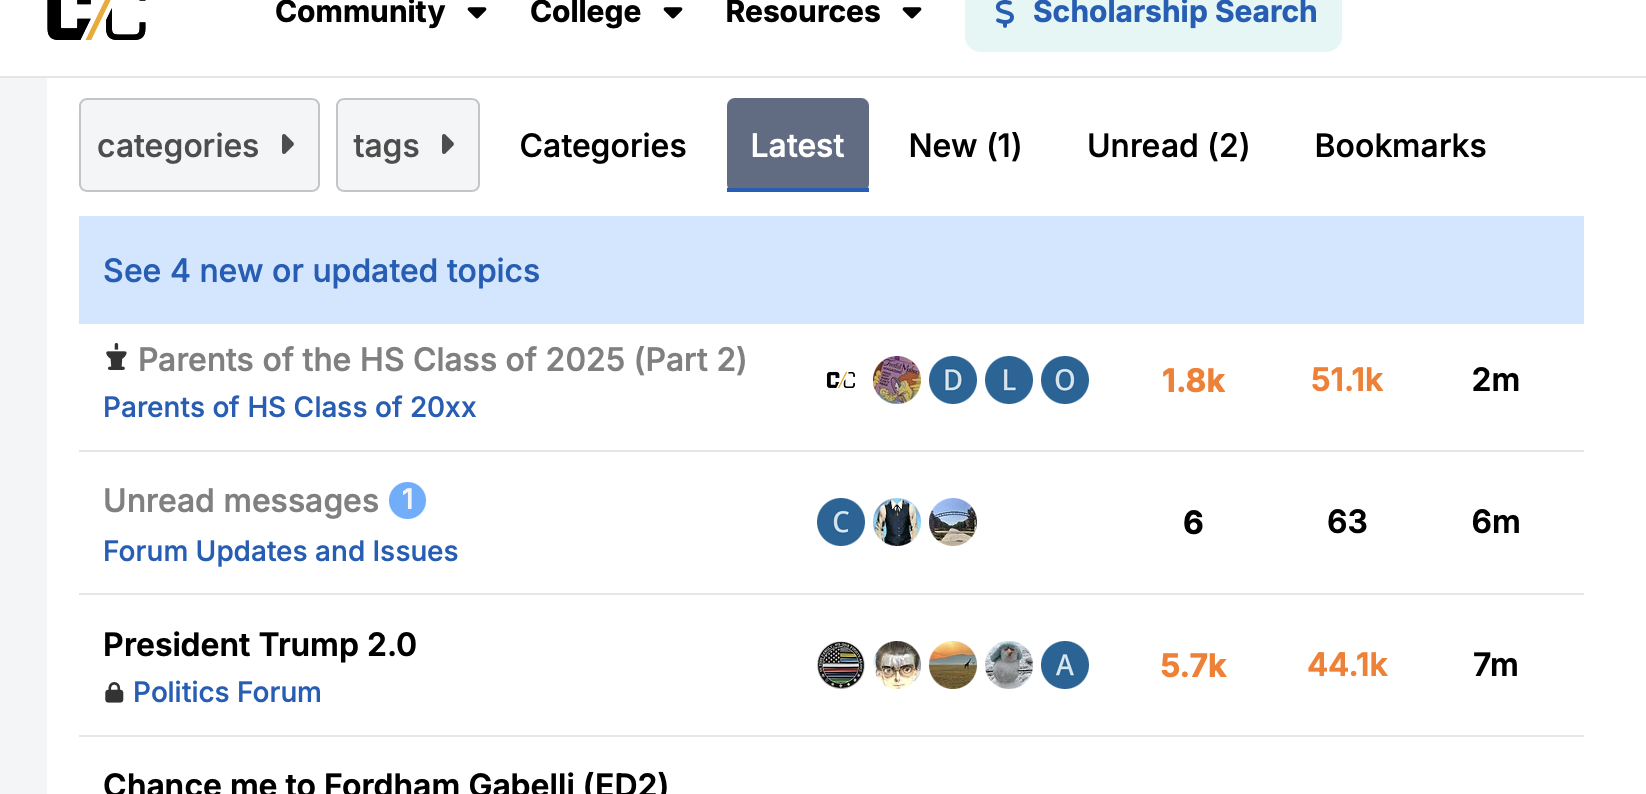Image resolution: width=1646 pixels, height=794 pixels.
Task: Switch to the Unread (2) tab
Action: click(x=1168, y=146)
